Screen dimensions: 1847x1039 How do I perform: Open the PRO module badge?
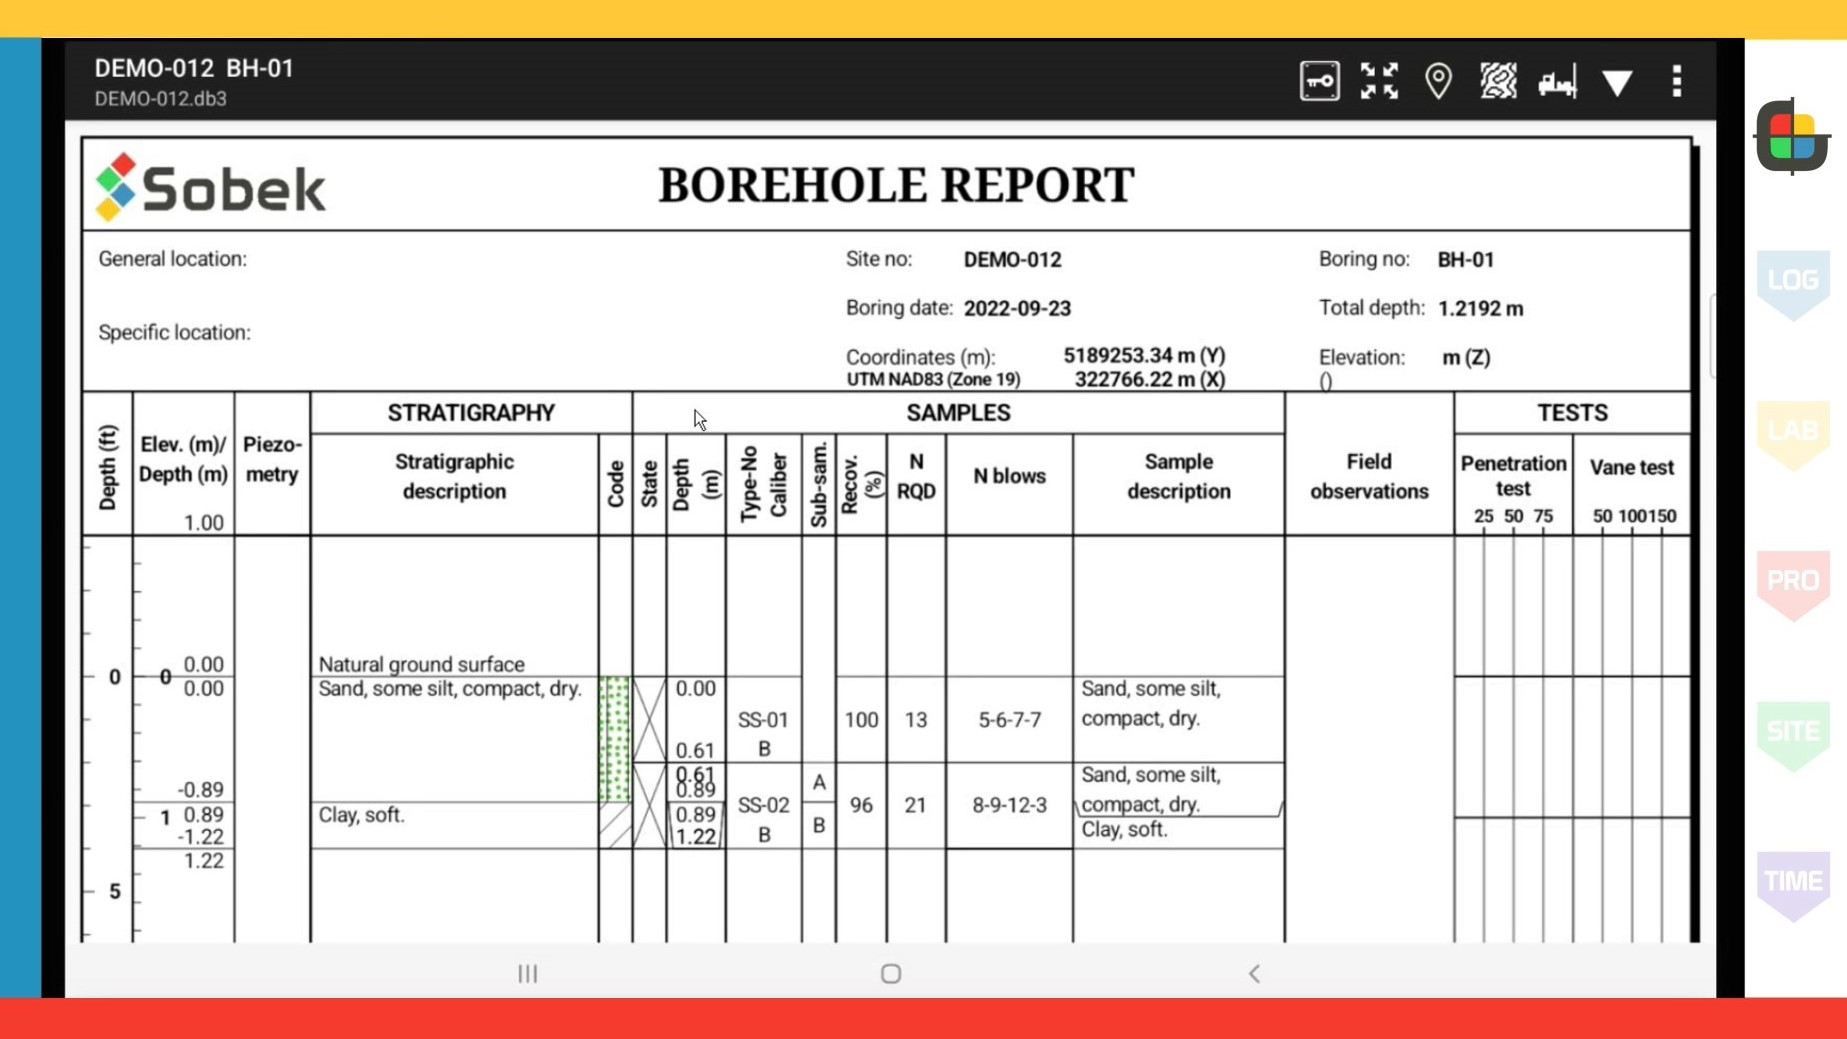click(x=1793, y=584)
